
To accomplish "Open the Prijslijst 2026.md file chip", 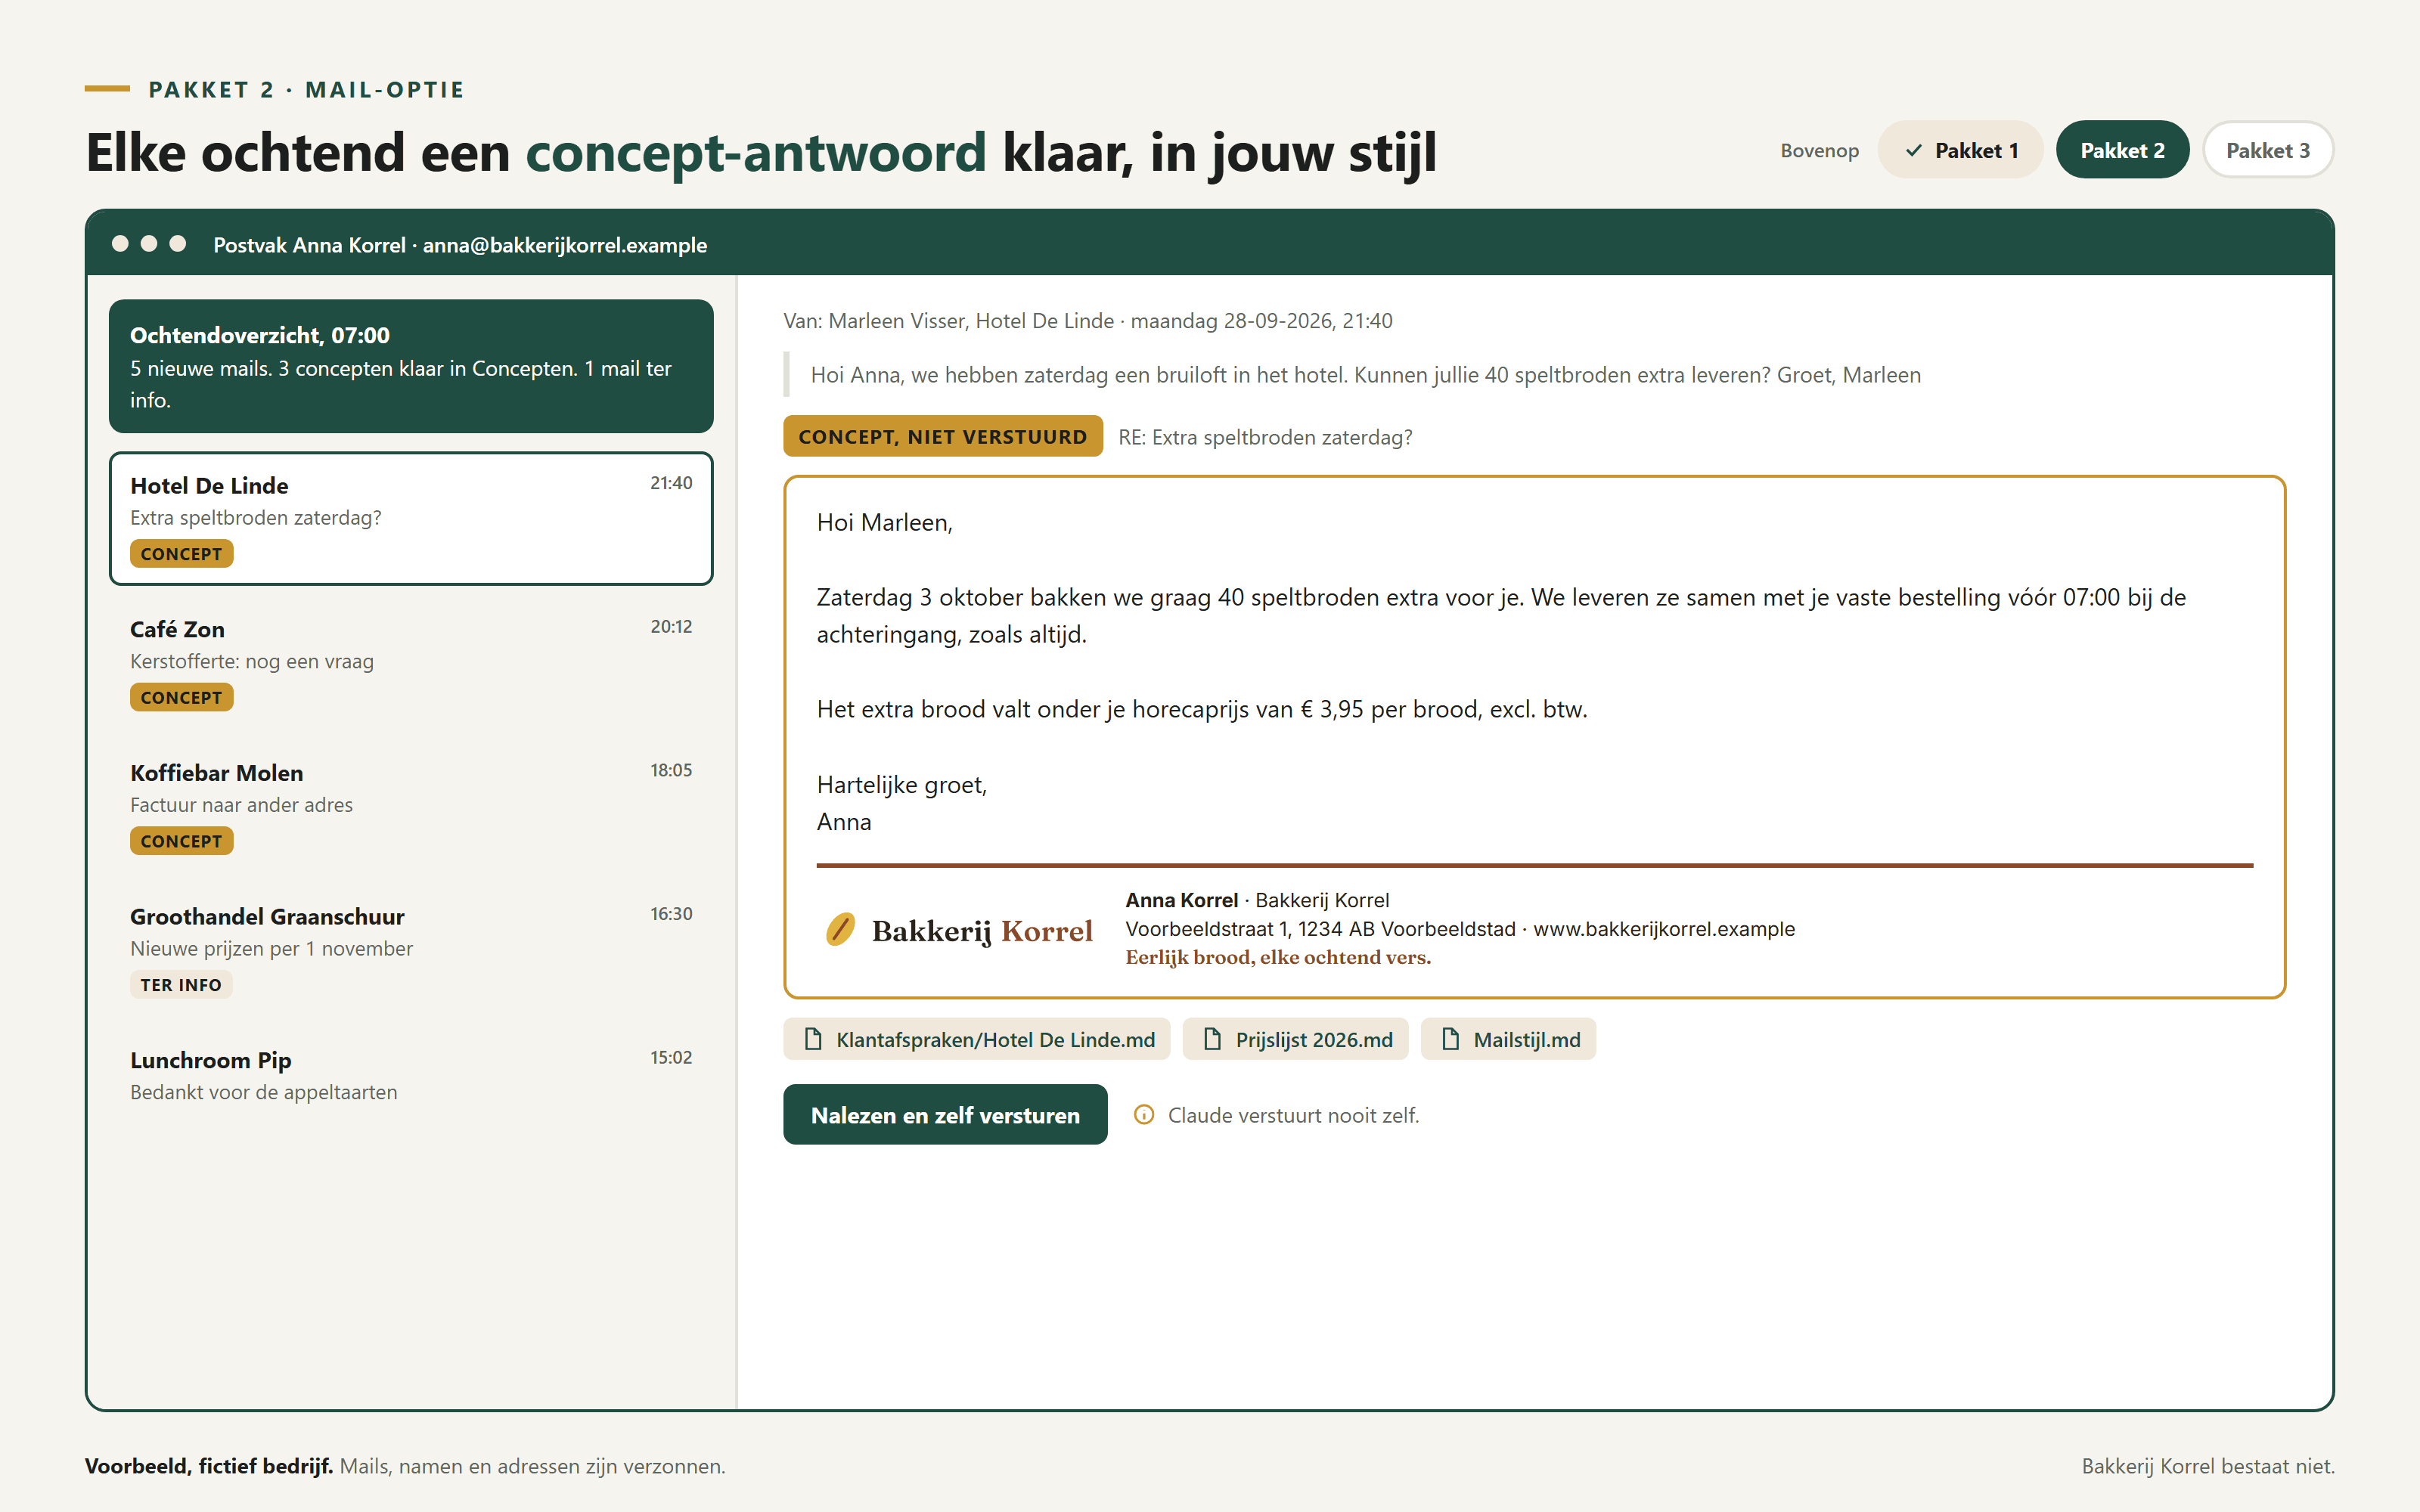I will [1295, 1039].
